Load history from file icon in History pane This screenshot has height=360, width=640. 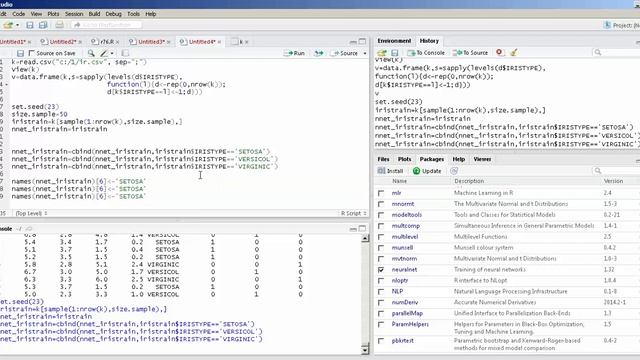coord(382,53)
